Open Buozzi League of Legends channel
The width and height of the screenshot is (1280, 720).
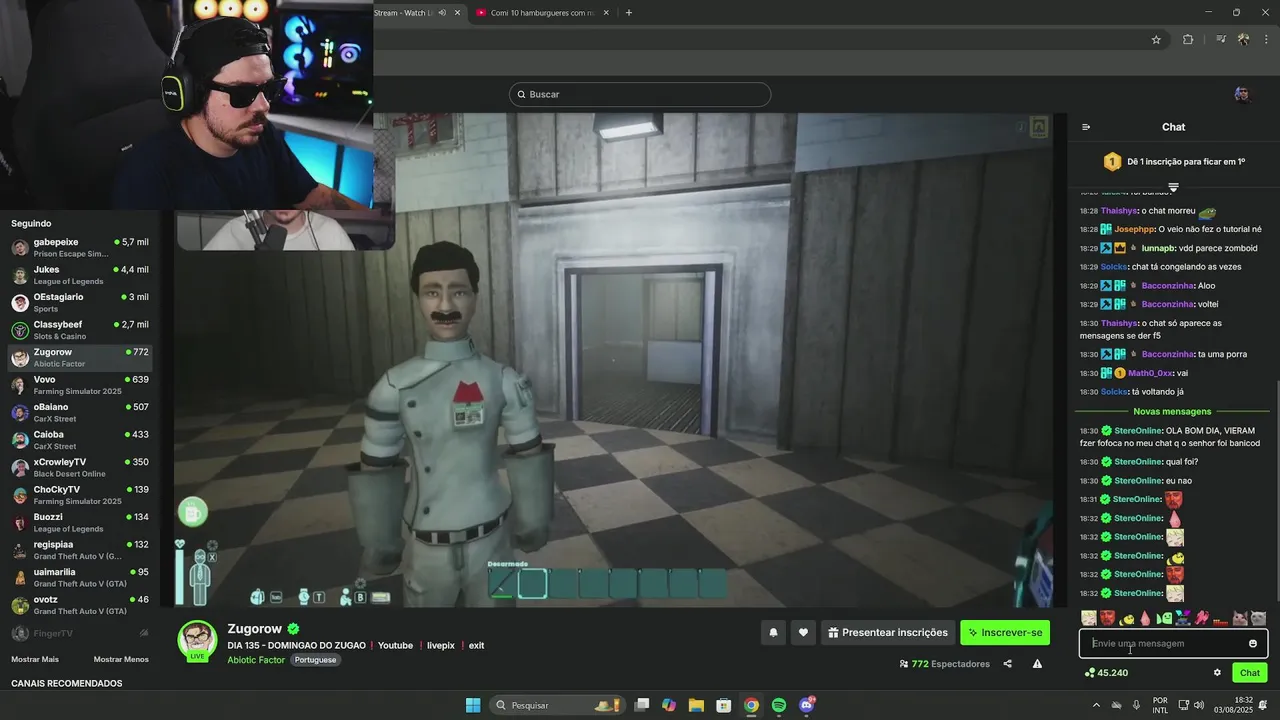[x=80, y=522]
